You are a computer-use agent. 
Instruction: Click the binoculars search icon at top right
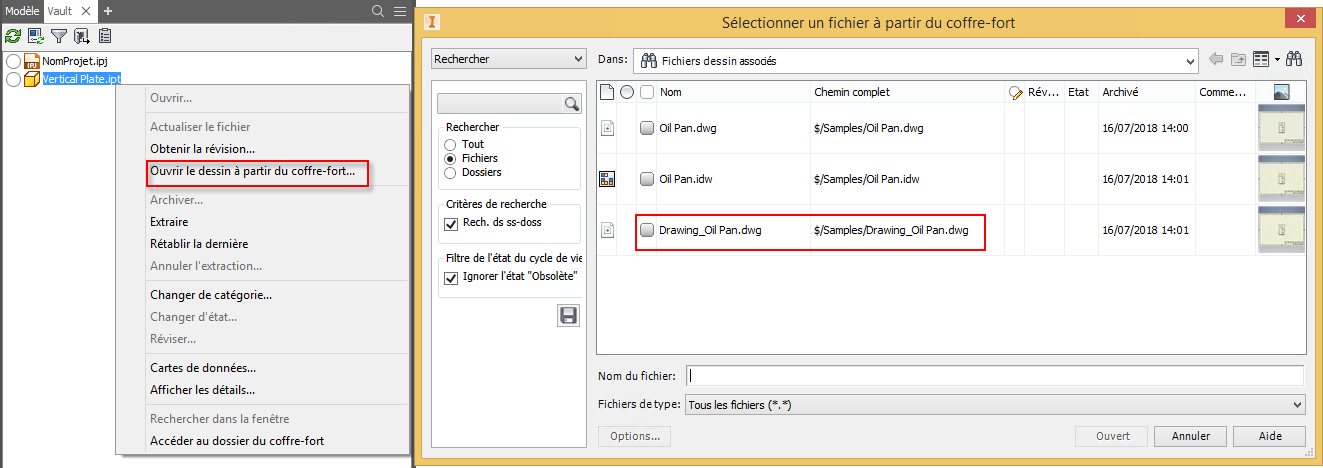[x=1294, y=60]
